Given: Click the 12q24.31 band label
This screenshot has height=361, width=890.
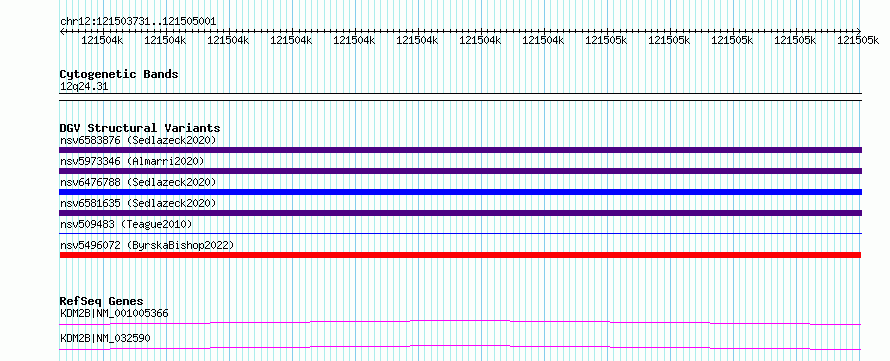Looking at the screenshot, I should pyautogui.click(x=84, y=87).
